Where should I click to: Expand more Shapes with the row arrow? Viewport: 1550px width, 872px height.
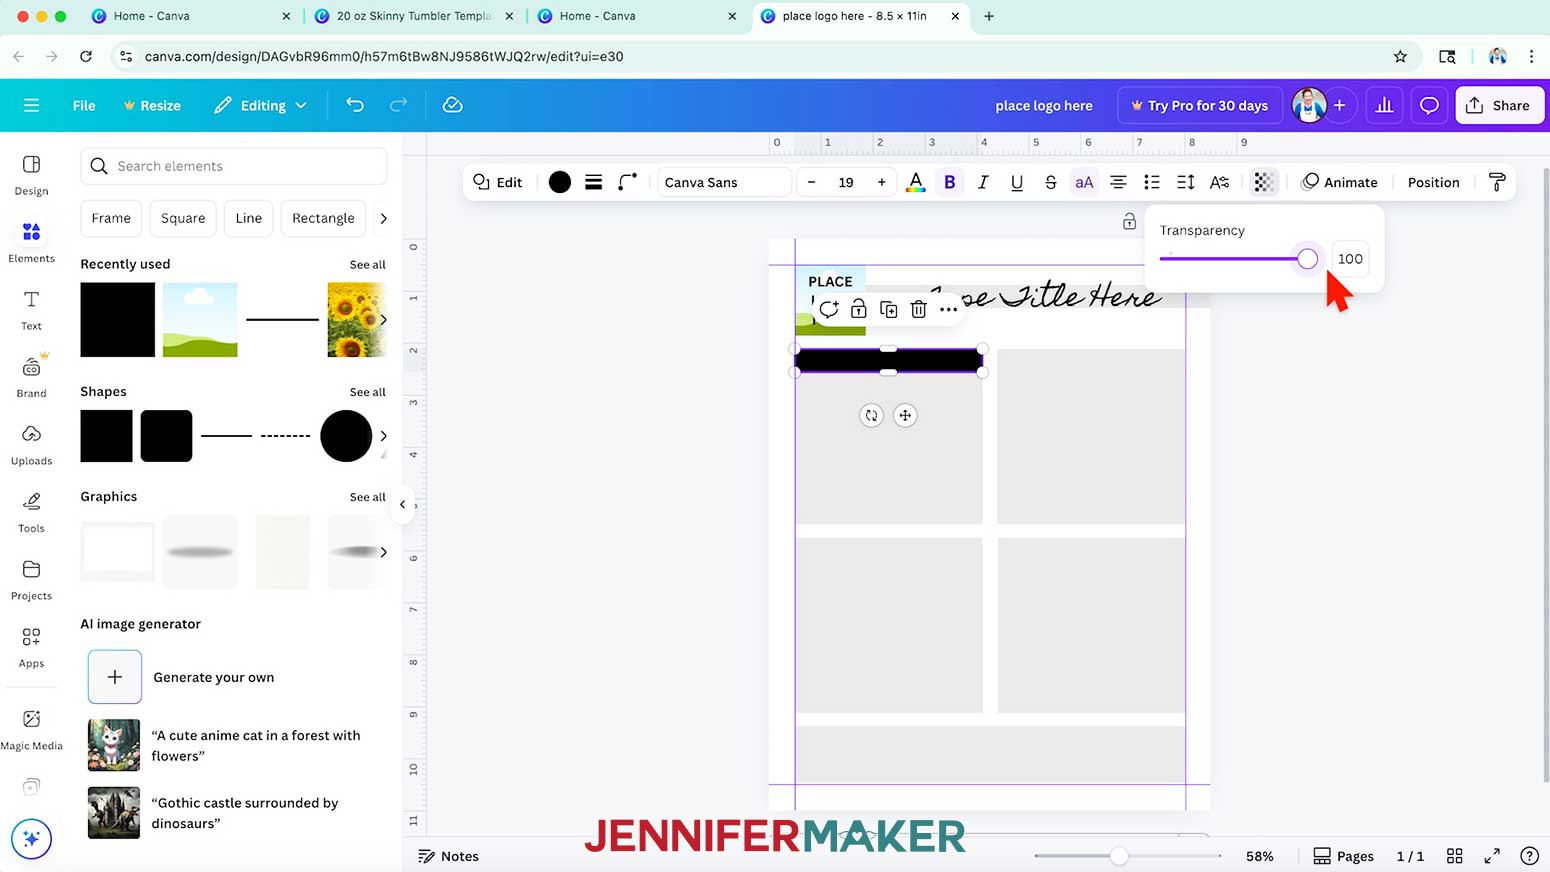point(383,436)
